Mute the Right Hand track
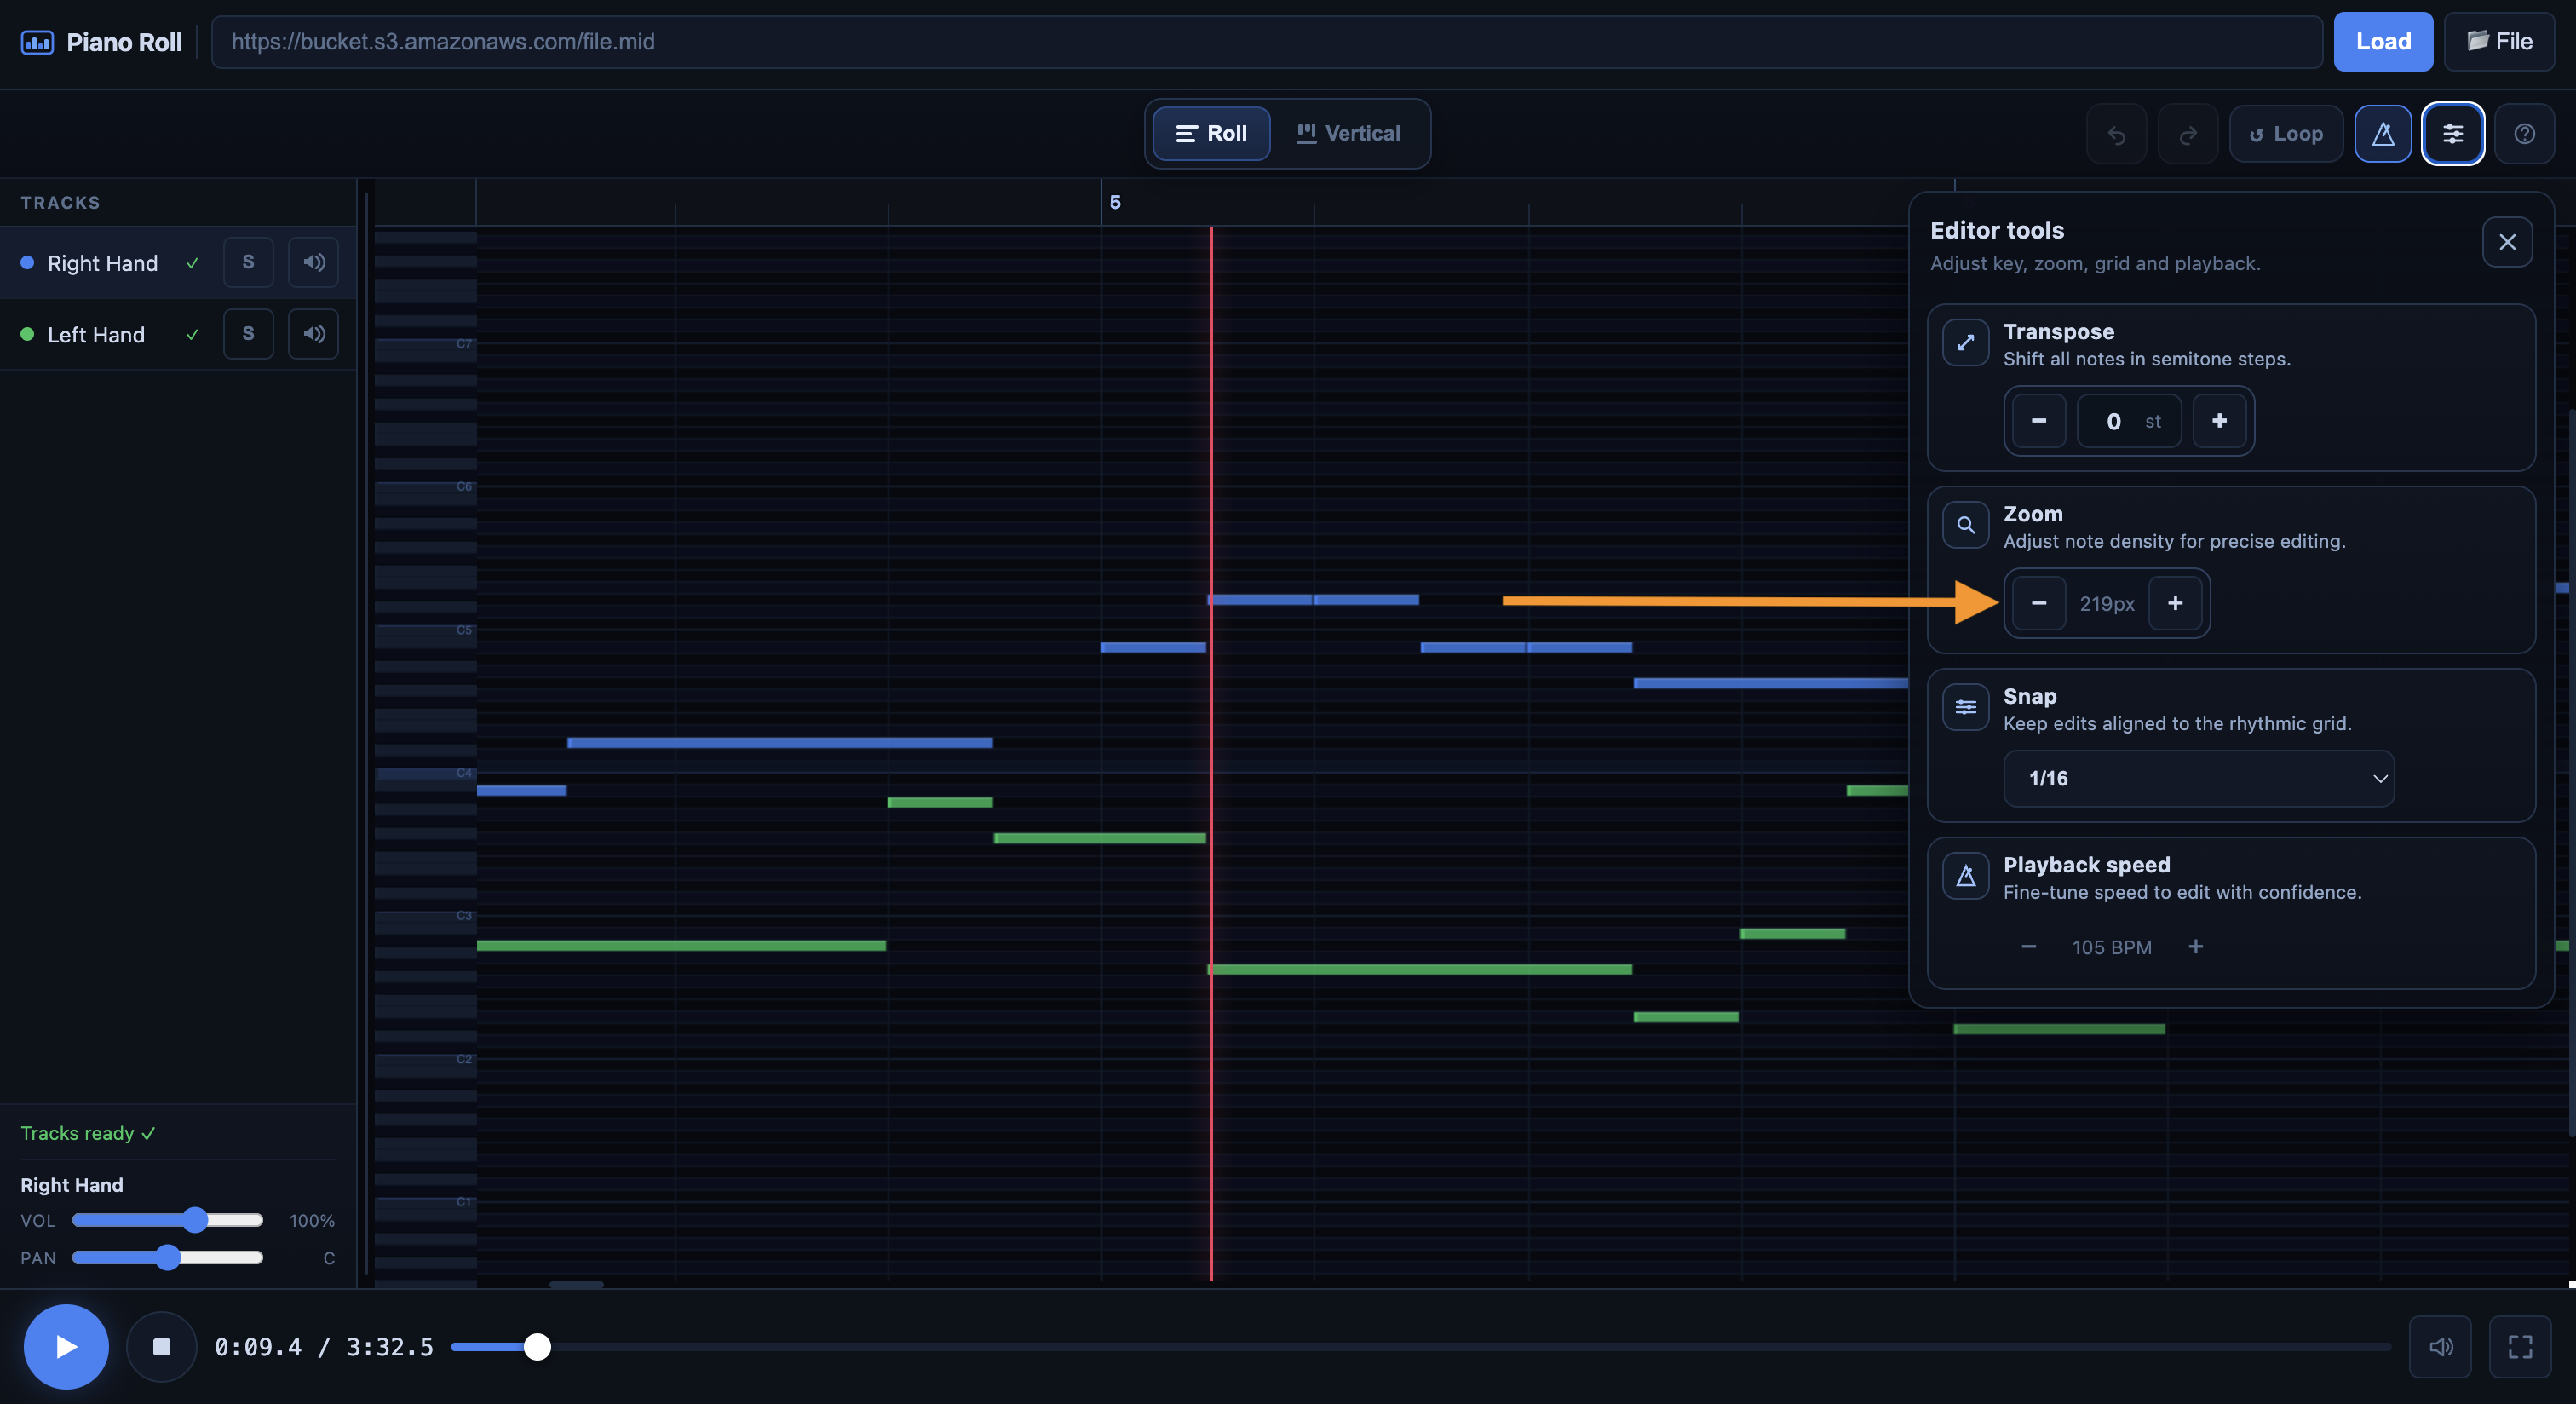The width and height of the screenshot is (2576, 1404). coord(313,262)
